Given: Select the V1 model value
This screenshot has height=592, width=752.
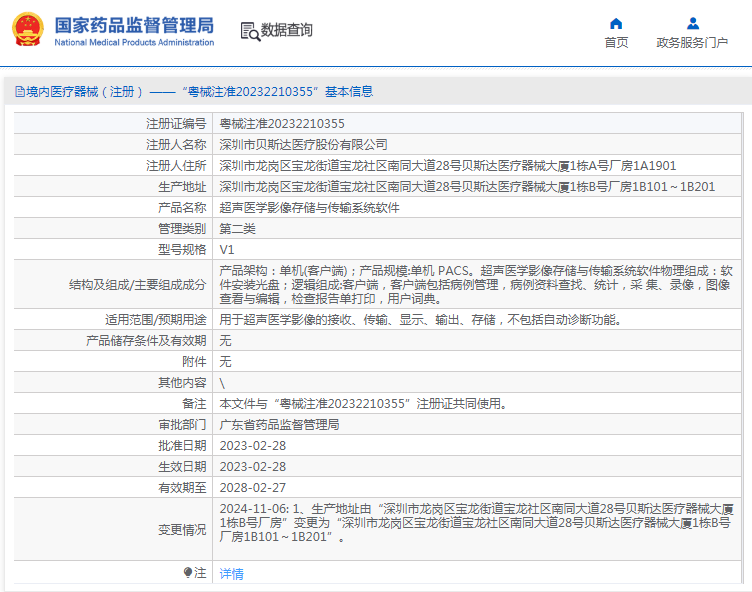Looking at the screenshot, I should tap(227, 250).
